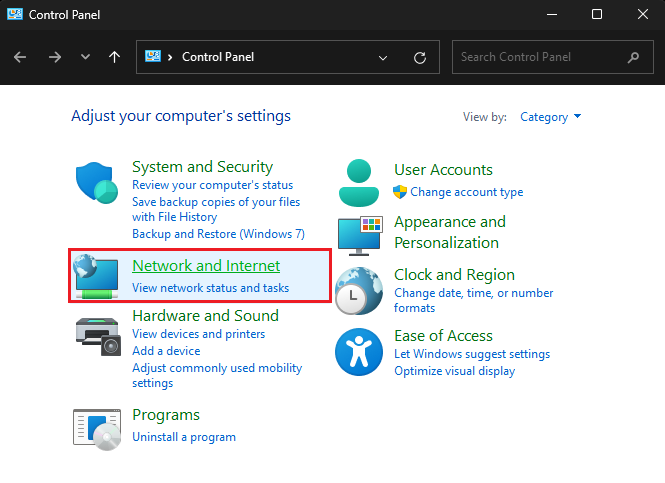Open View devices and printers link
The image size is (665, 483).
198,334
